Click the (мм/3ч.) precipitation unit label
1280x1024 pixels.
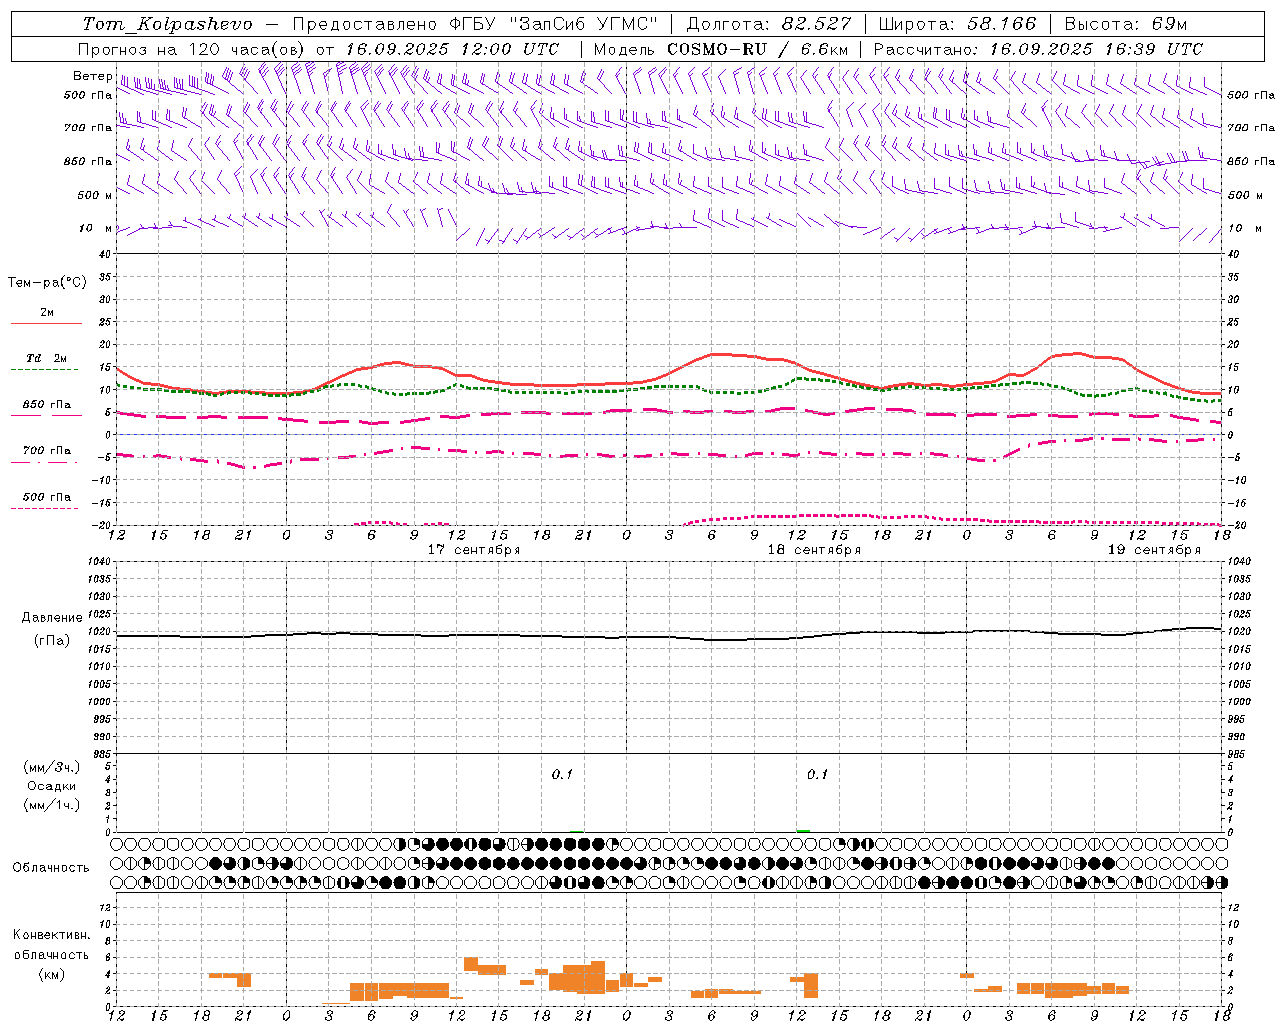tap(52, 768)
